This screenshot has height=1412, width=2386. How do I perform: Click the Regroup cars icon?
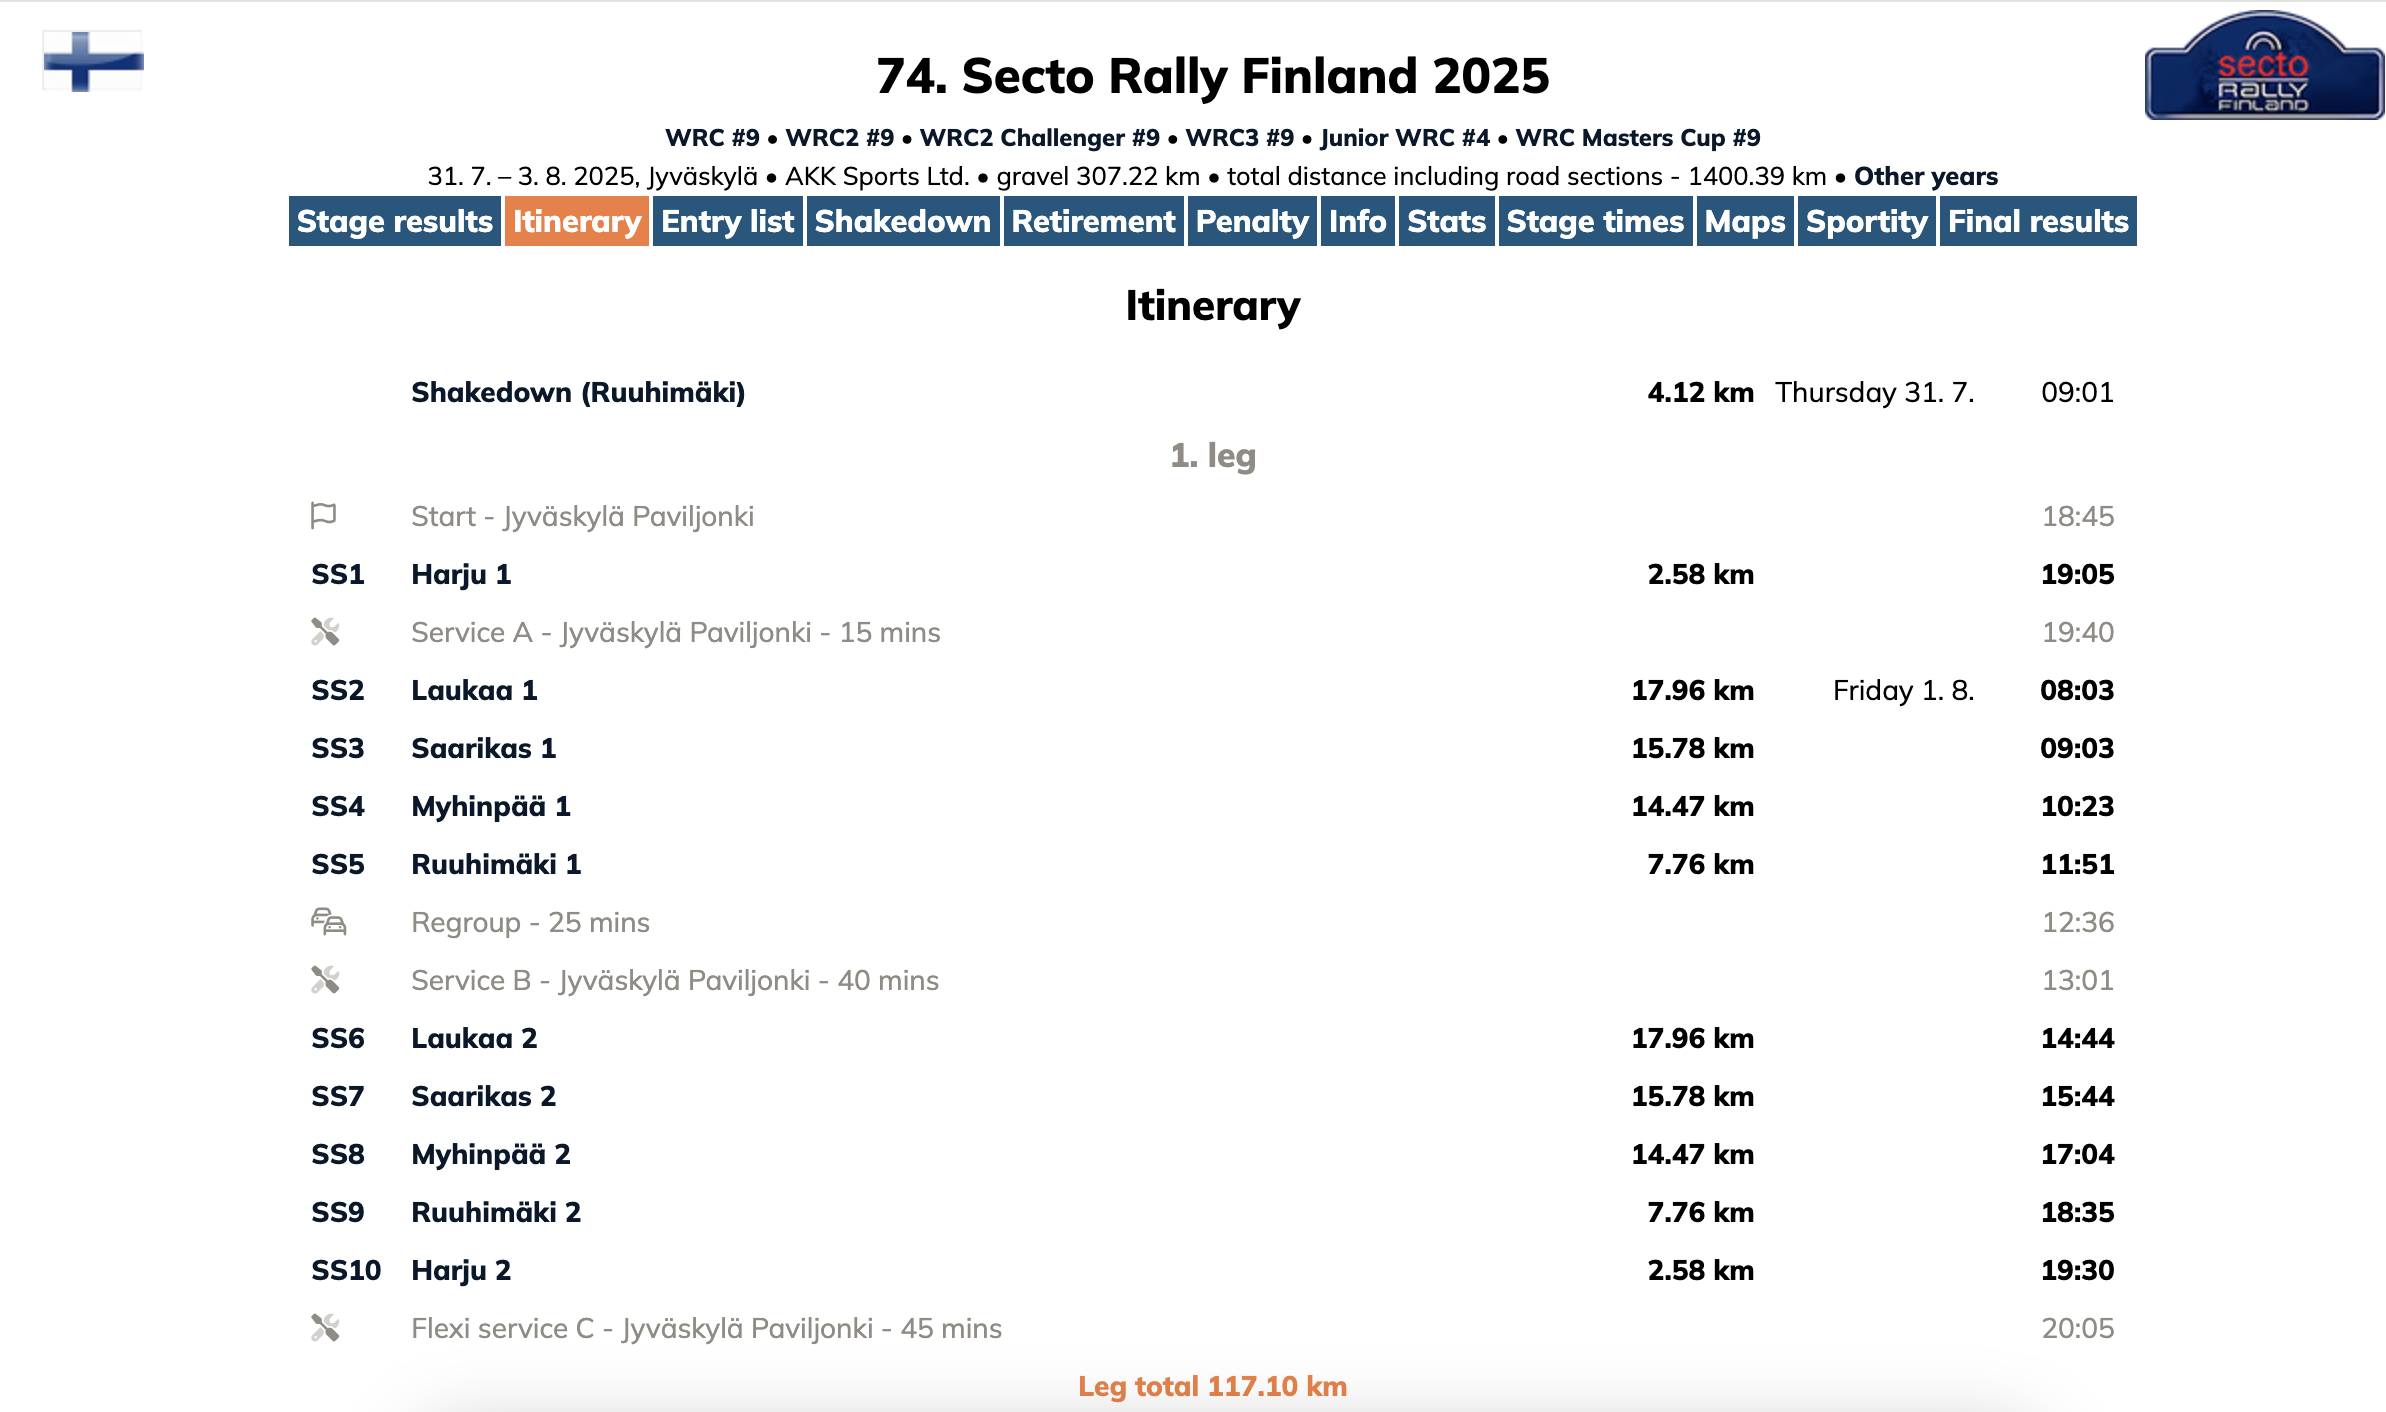[328, 922]
